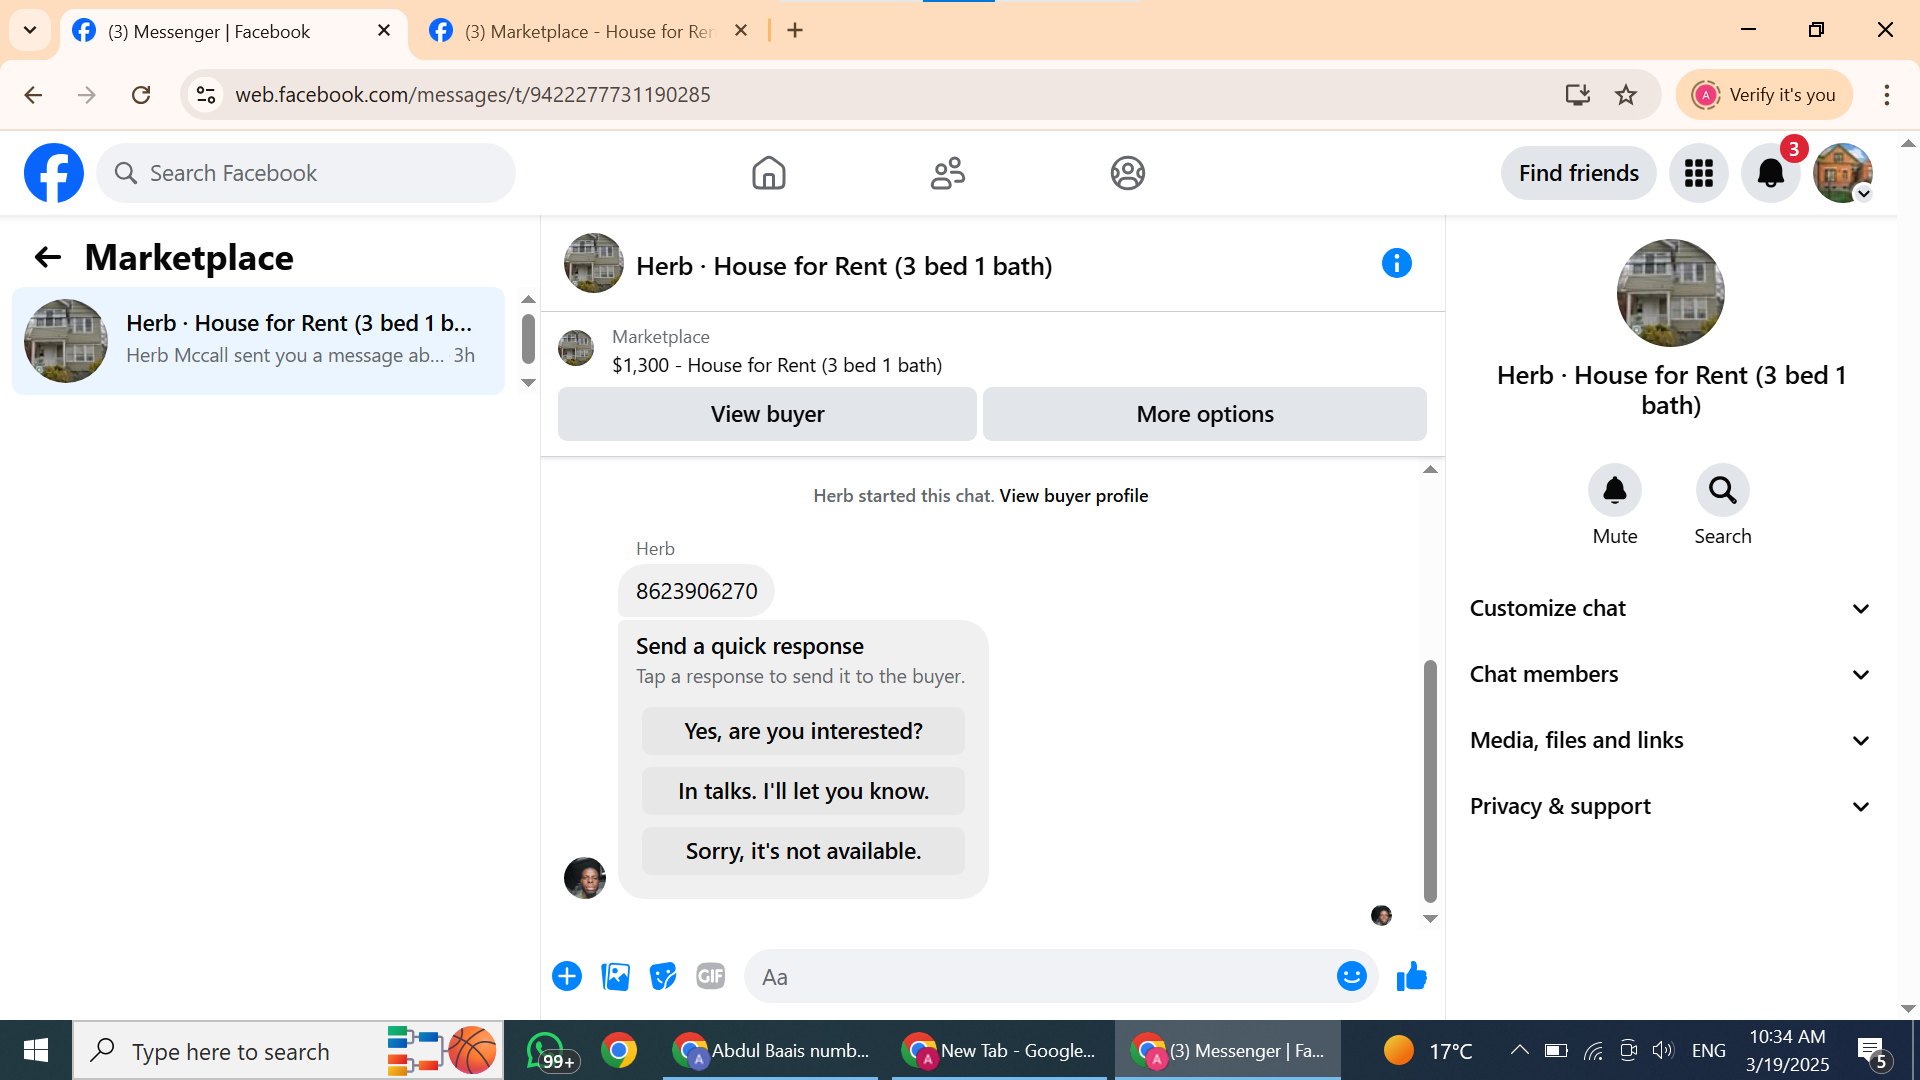Select Herb House for Rent conversation

pos(258,340)
